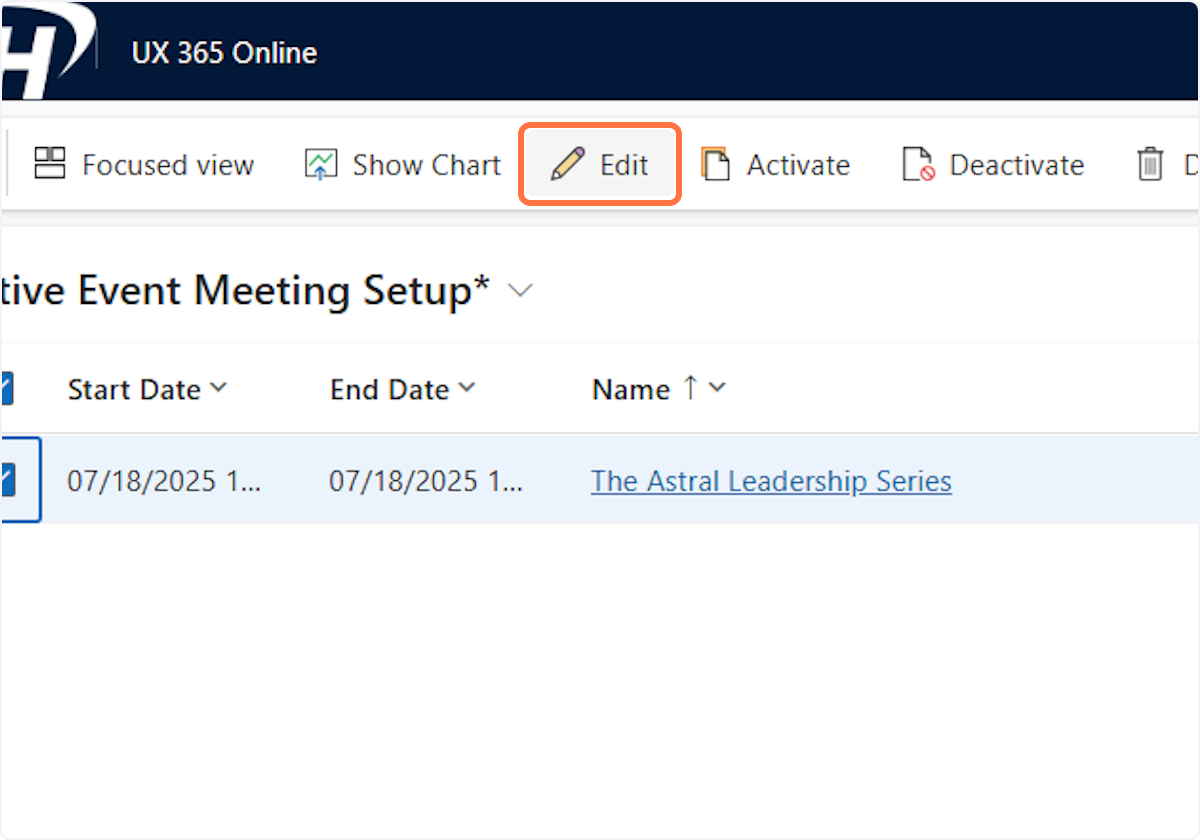The height and width of the screenshot is (840, 1200).
Task: Expand the End Date column menu
Action: click(x=466, y=388)
